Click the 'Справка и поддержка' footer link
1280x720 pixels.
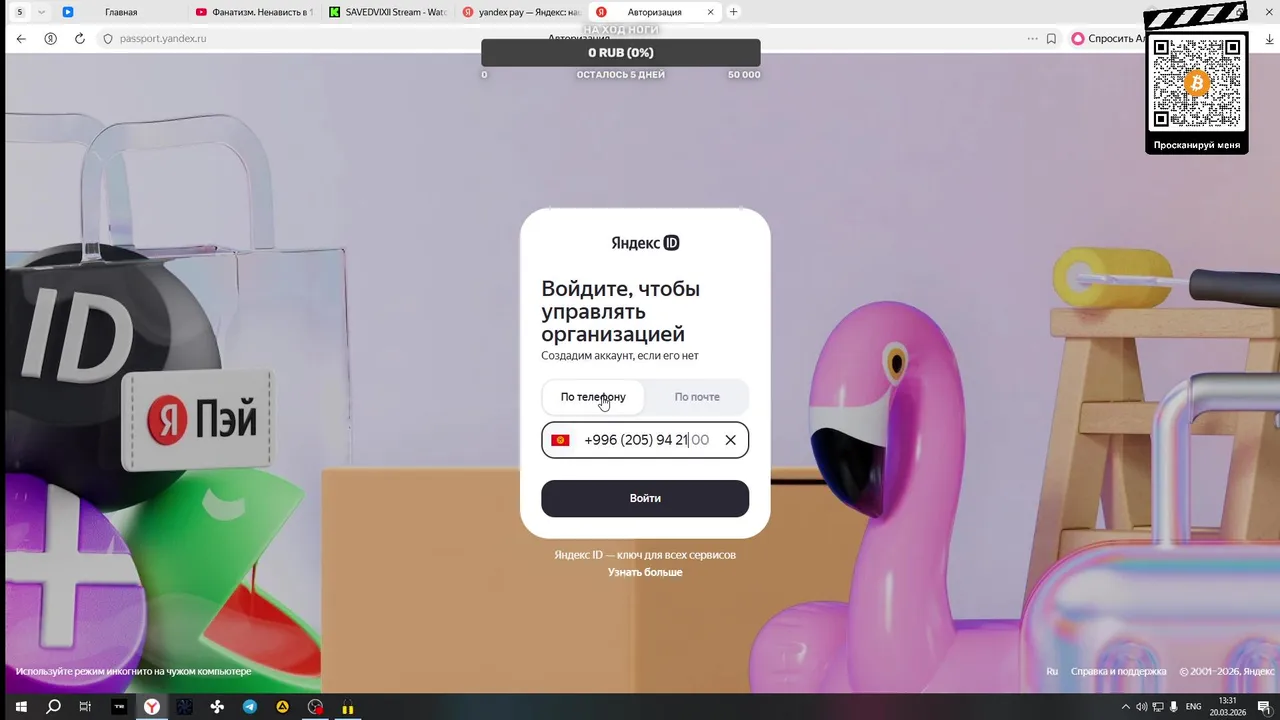click(x=1118, y=671)
